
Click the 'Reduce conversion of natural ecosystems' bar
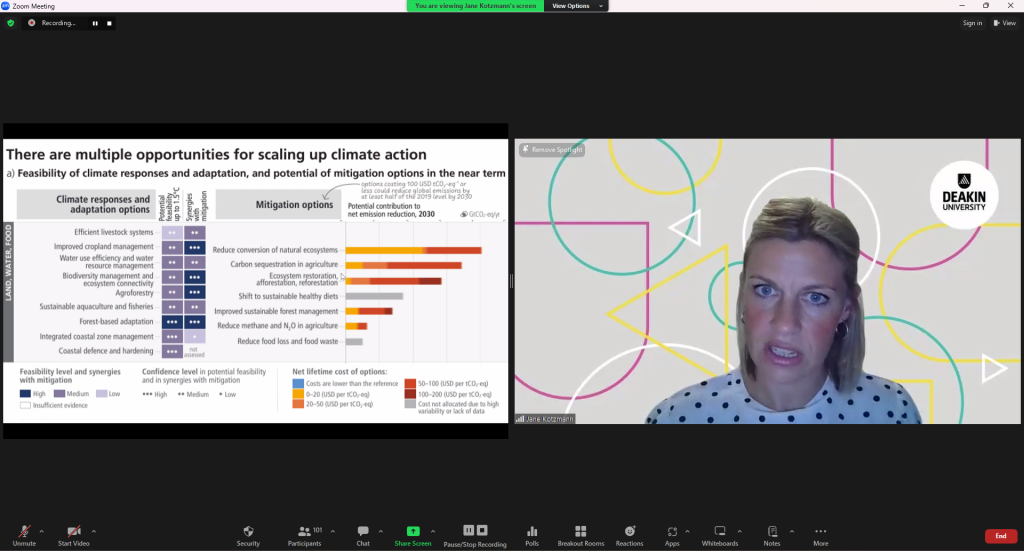pyautogui.click(x=413, y=250)
